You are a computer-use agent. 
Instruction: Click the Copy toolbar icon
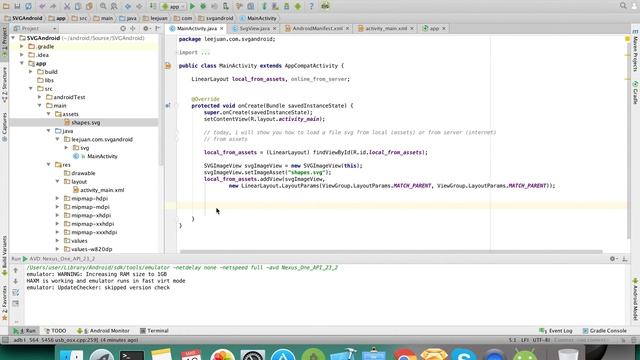pyautogui.click(x=78, y=6)
